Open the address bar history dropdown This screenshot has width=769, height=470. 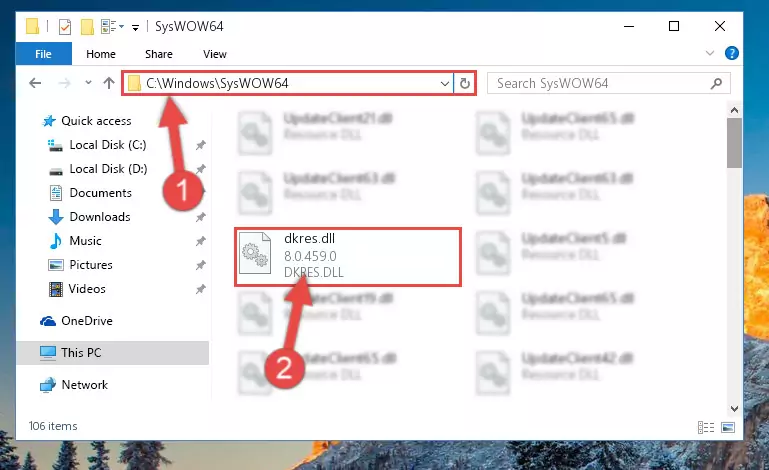(444, 83)
